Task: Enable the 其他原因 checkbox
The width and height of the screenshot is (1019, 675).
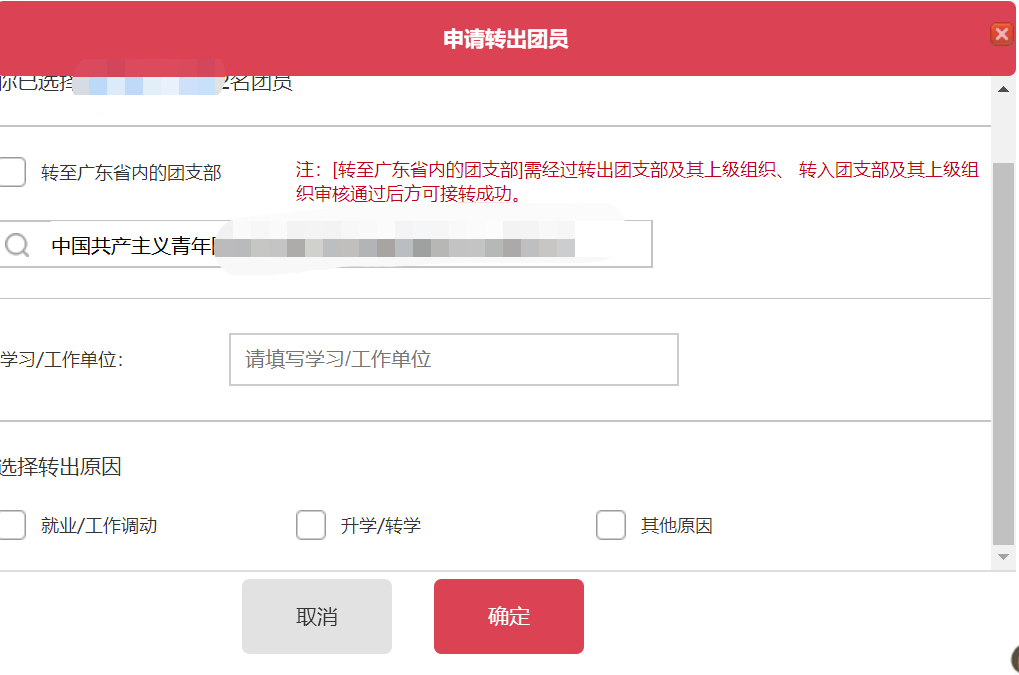Action: click(x=611, y=525)
